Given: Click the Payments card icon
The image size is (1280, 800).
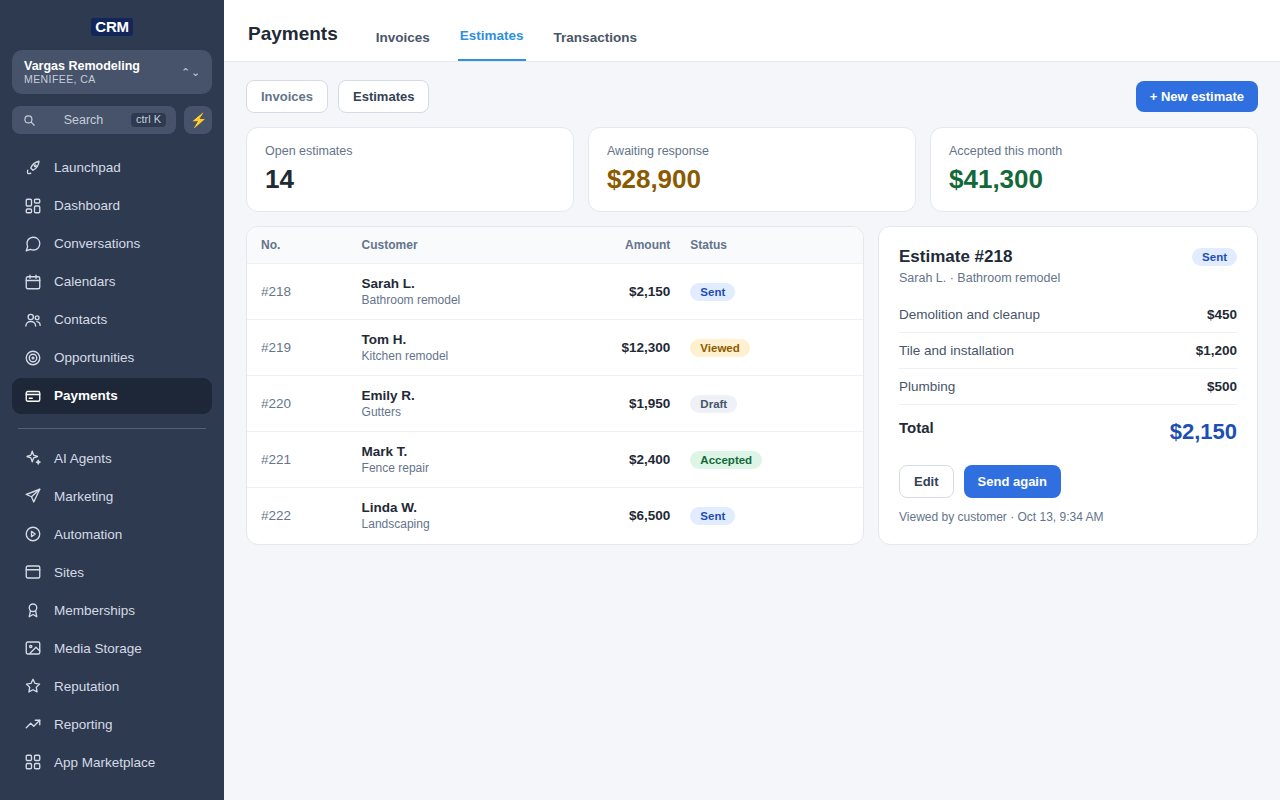Looking at the screenshot, I should tap(33, 396).
